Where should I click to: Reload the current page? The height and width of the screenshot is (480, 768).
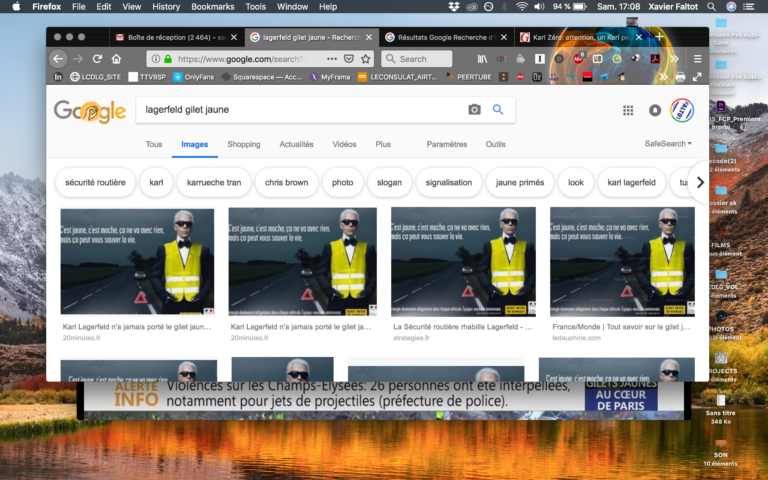[x=97, y=59]
